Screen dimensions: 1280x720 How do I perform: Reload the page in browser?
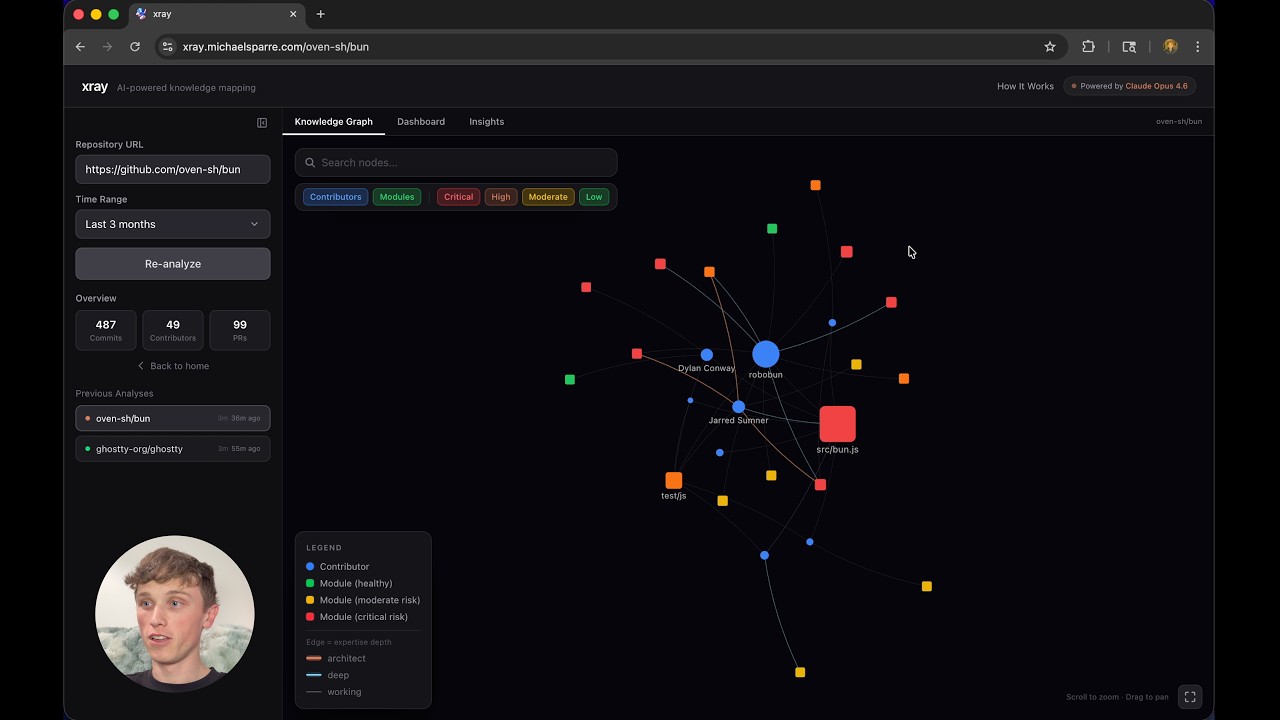[x=135, y=46]
